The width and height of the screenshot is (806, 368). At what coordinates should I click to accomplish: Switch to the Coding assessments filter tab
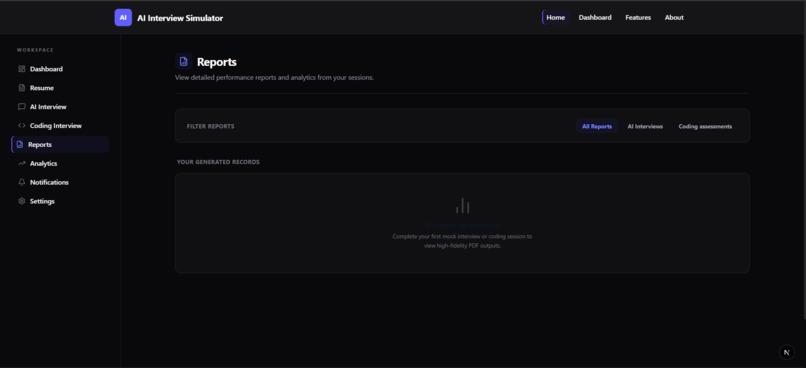pos(705,126)
